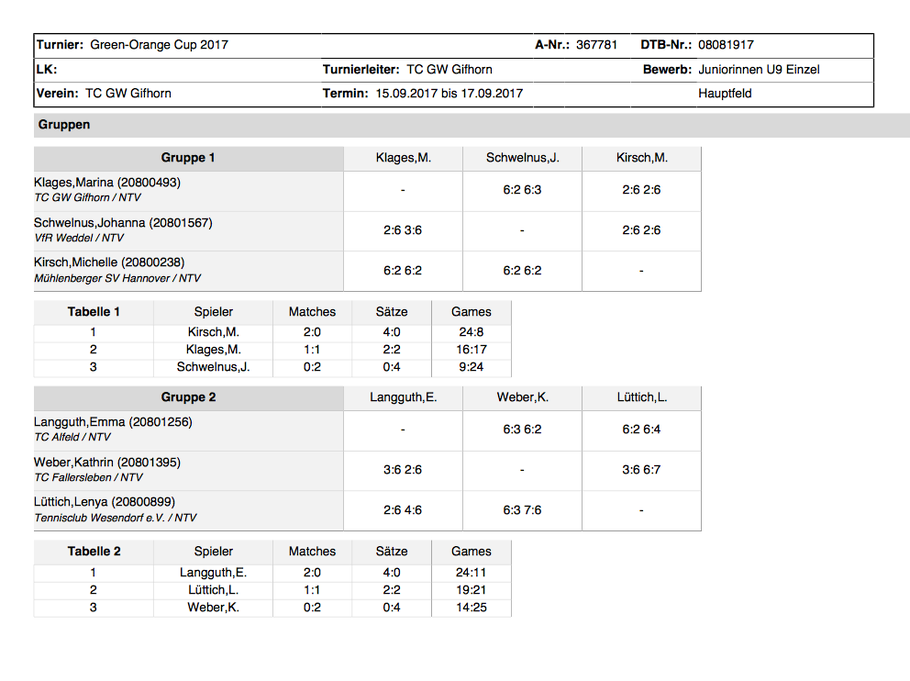Click club line 'TC Alfeld / NTV'
910x681 pixels.
[x=72, y=437]
